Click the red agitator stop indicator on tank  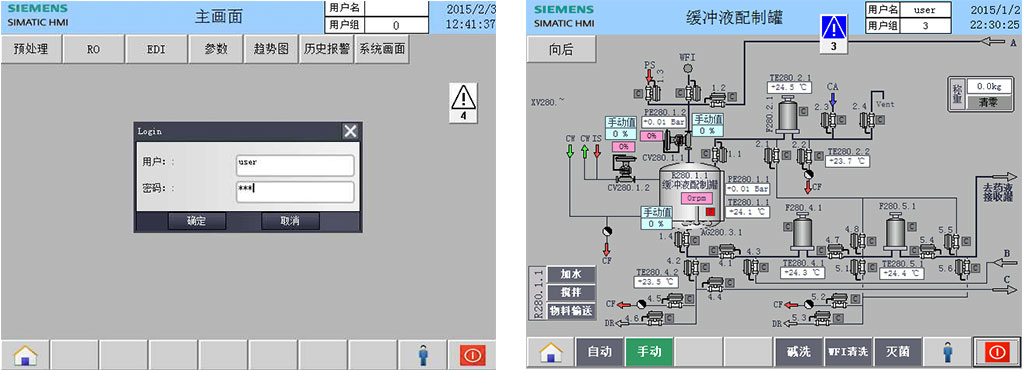click(x=711, y=211)
